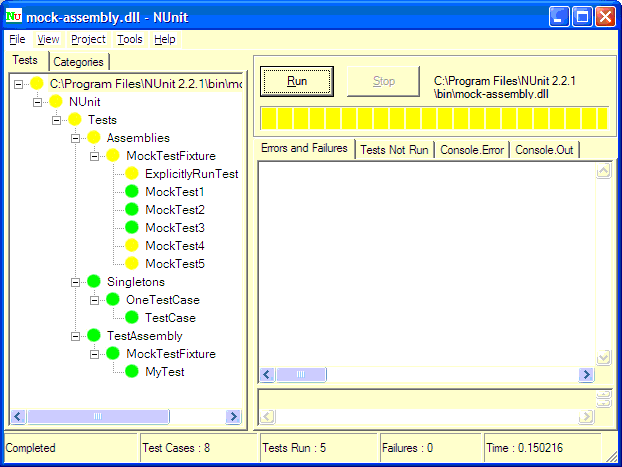Switch to the Tests Not Run tab
622x467 pixels.
point(394,150)
